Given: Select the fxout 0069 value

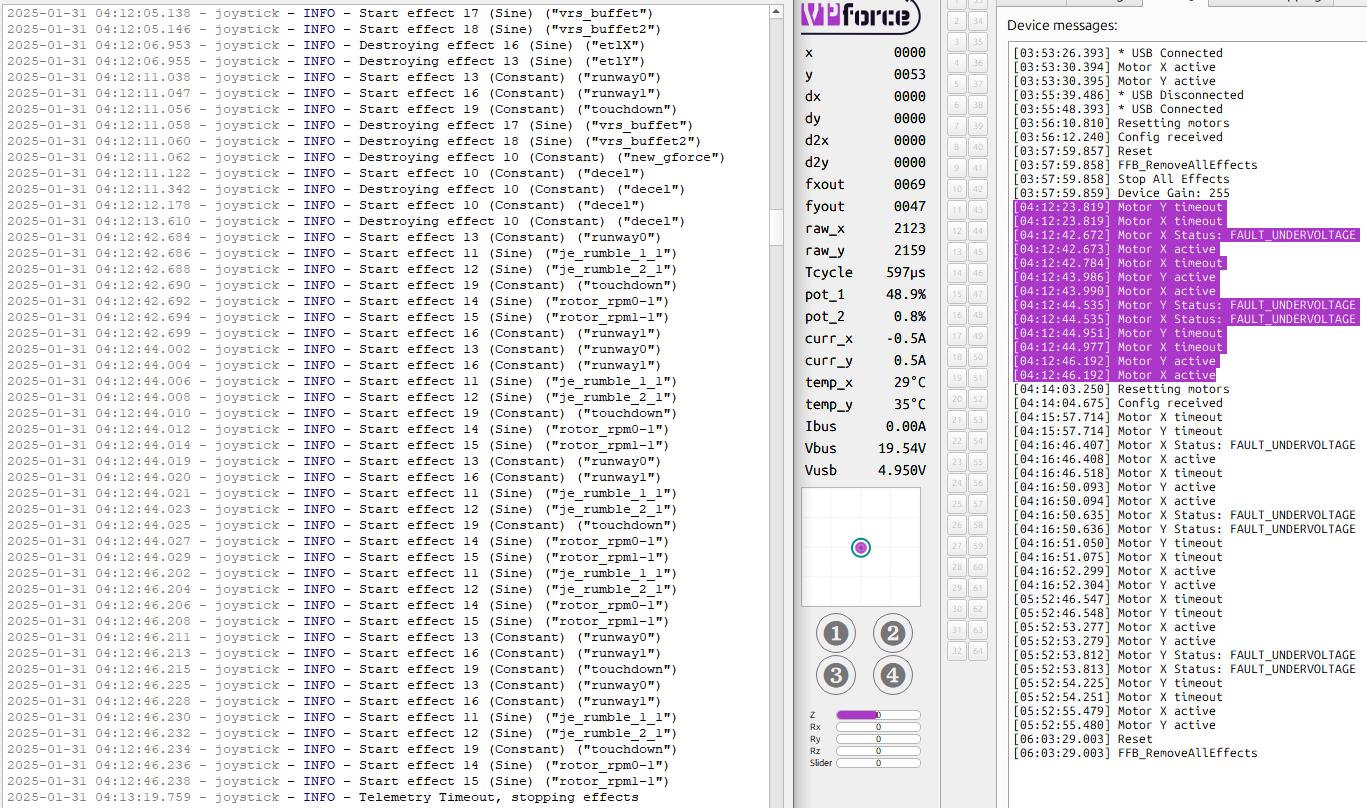Looking at the screenshot, I should [x=865, y=184].
